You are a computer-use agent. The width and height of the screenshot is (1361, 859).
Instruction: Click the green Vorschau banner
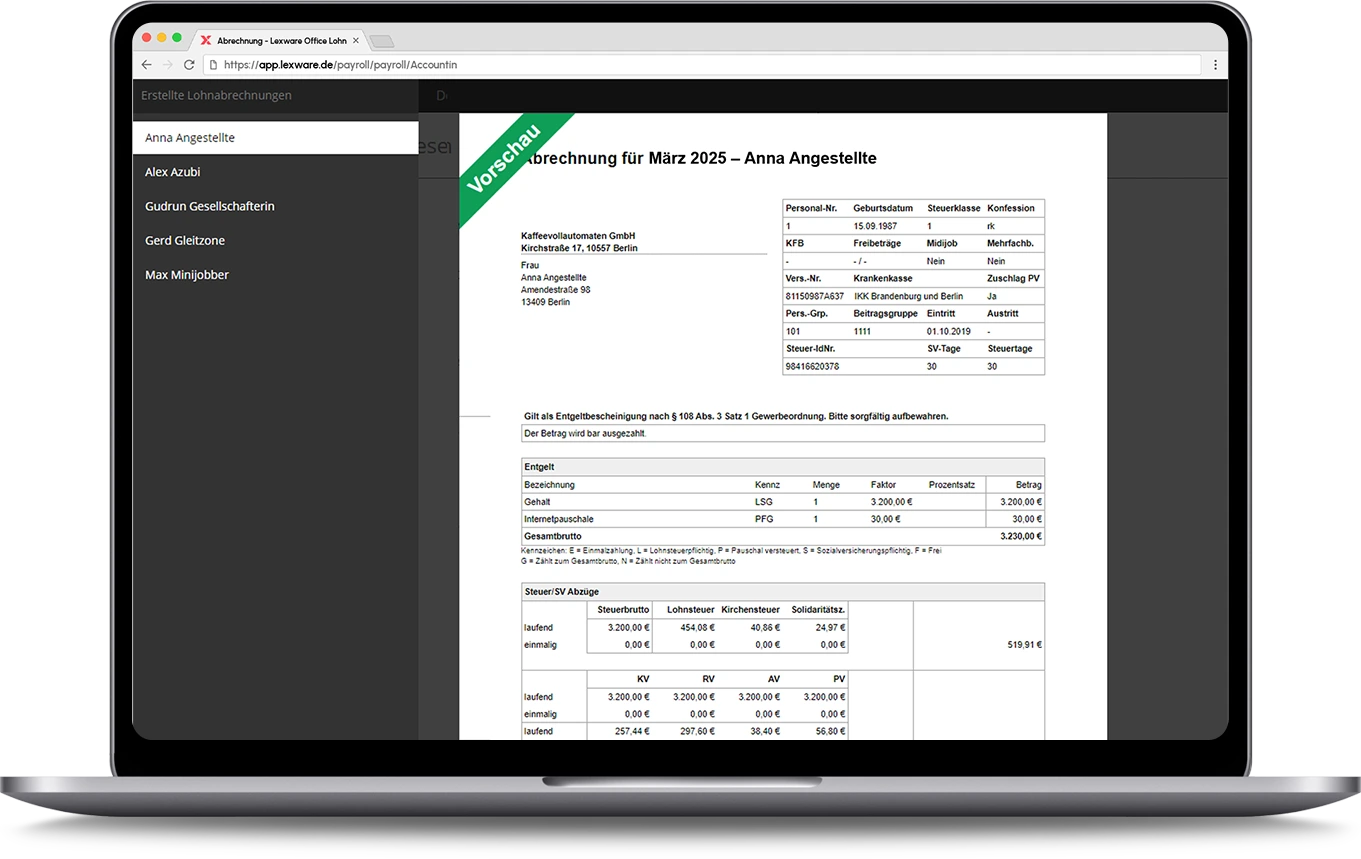[504, 158]
